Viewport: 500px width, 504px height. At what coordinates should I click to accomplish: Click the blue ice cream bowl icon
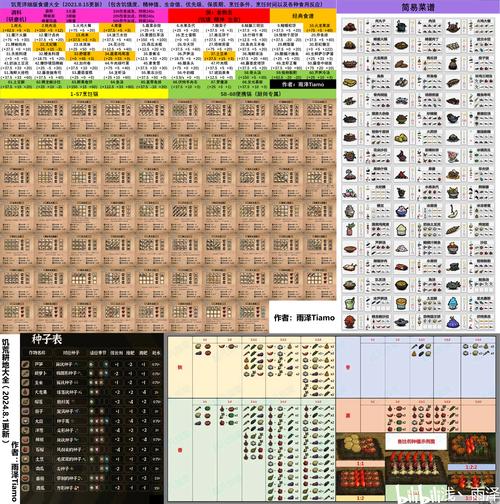401,211
